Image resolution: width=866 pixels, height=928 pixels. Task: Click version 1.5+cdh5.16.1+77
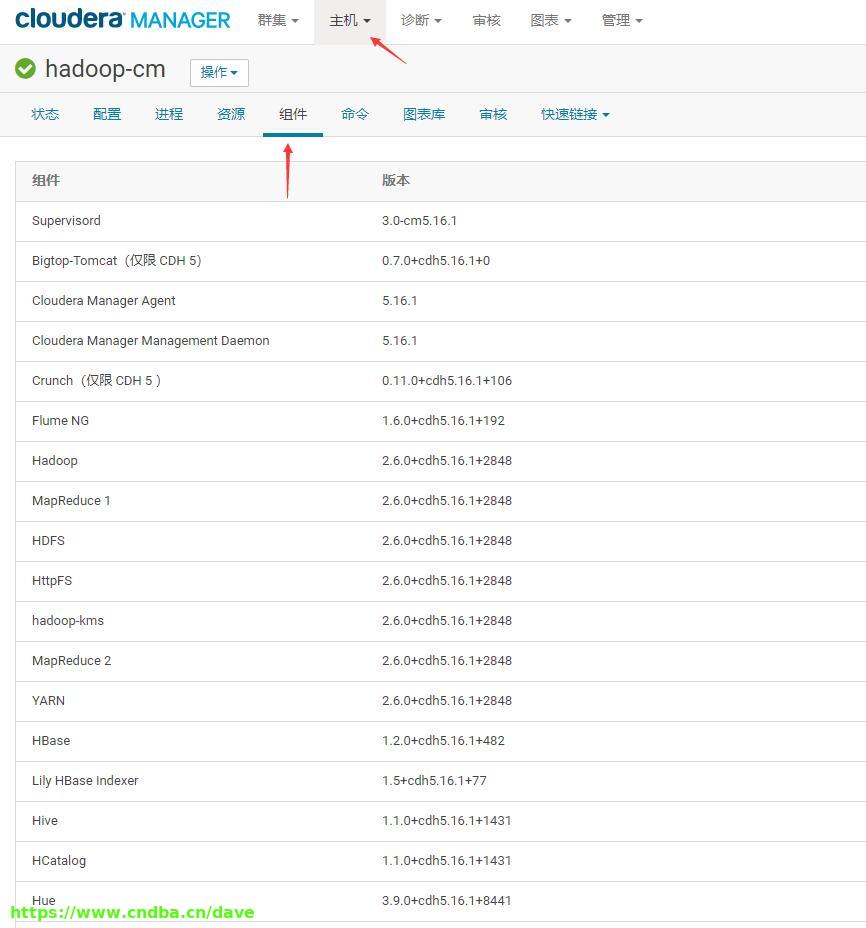[434, 781]
